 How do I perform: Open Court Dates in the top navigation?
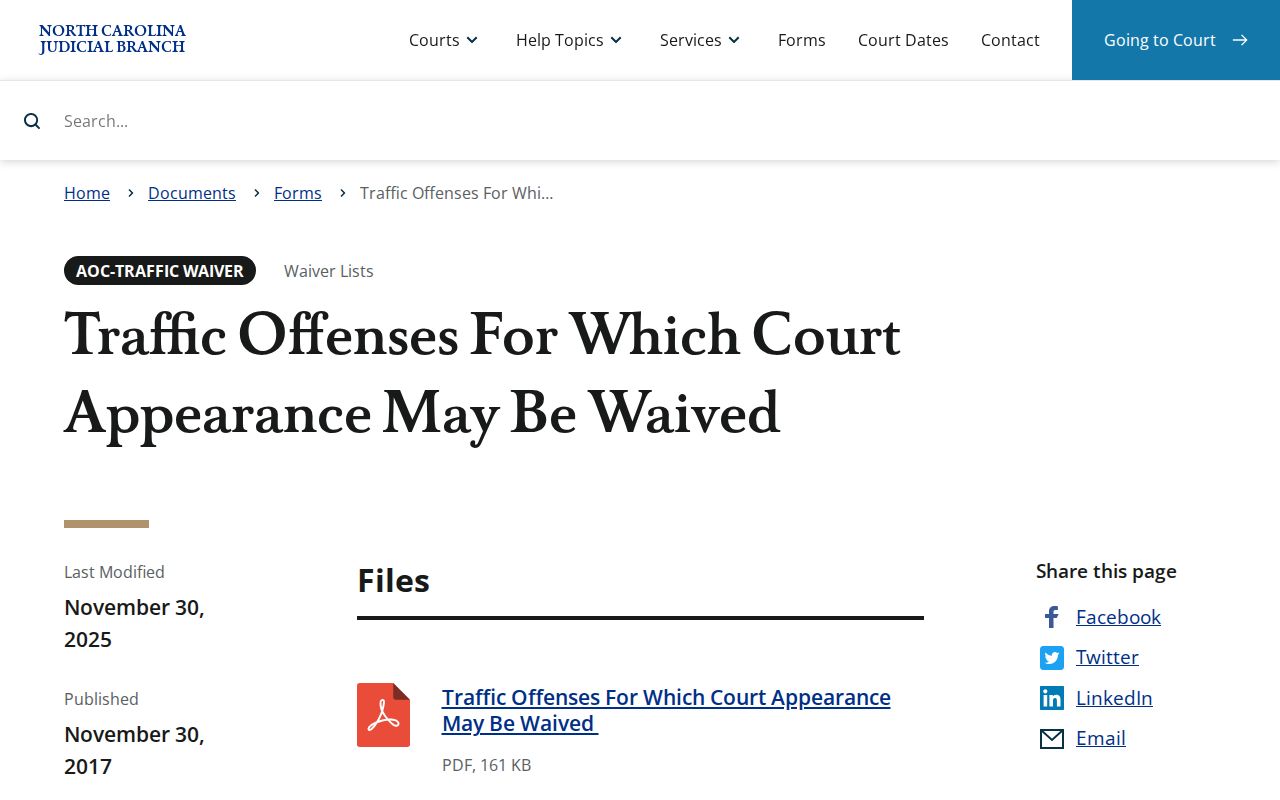click(x=903, y=40)
